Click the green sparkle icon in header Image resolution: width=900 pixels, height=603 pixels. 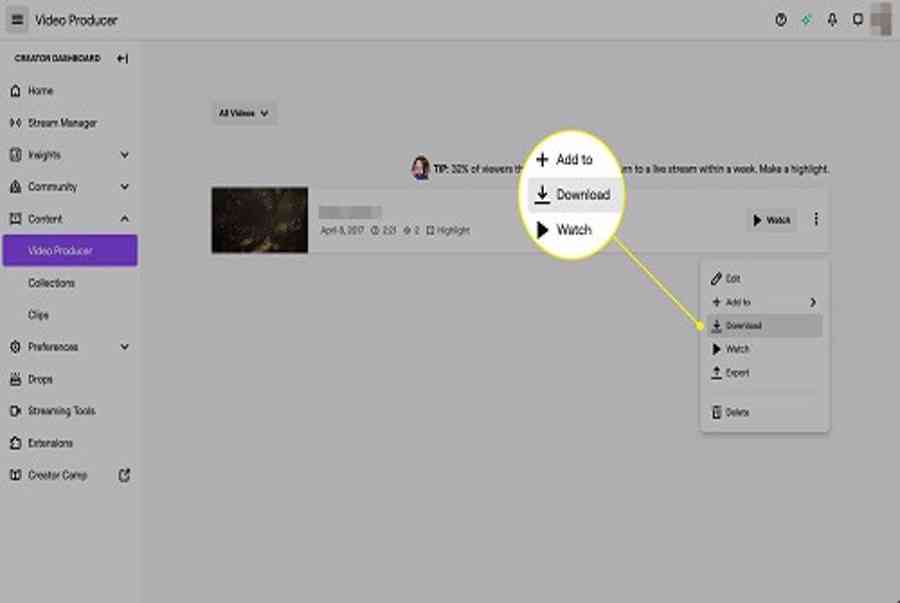coord(807,20)
